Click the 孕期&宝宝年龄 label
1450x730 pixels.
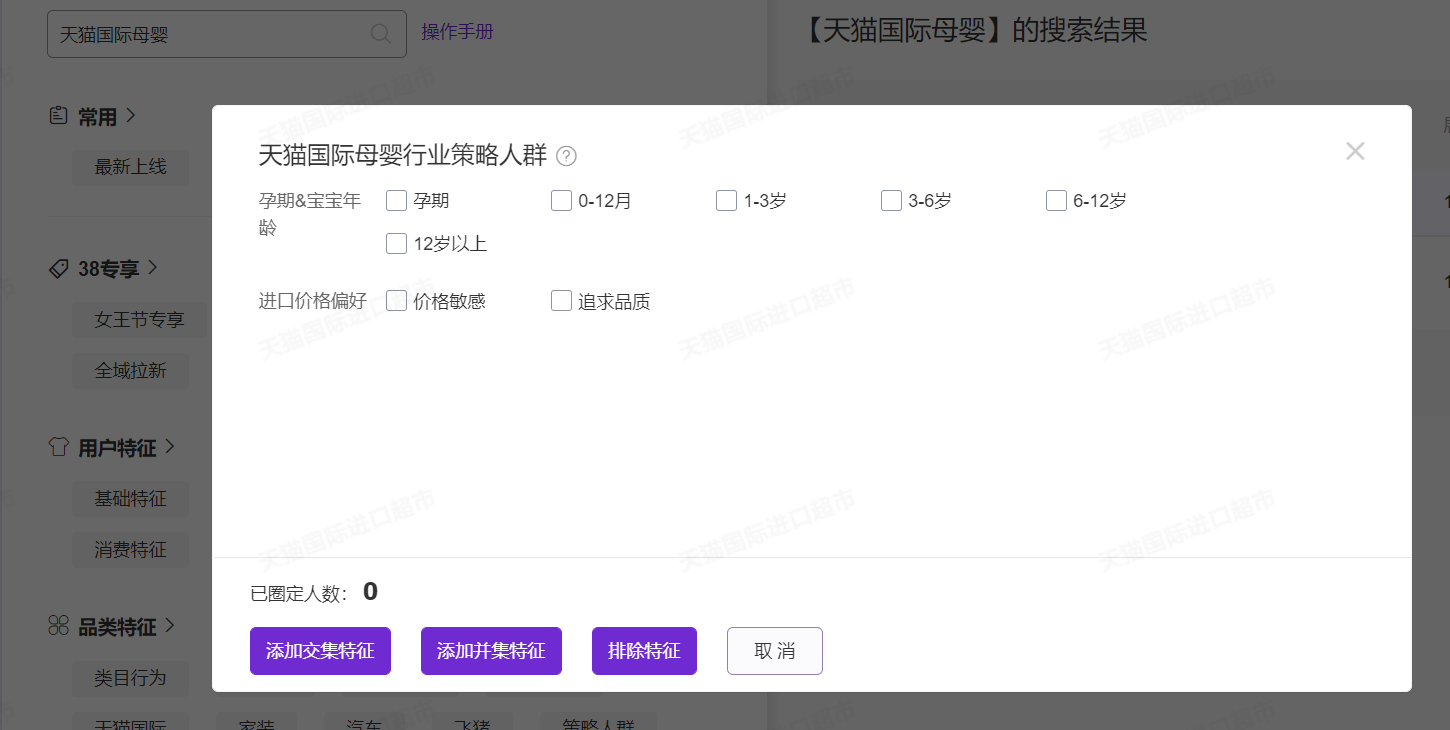(x=310, y=214)
